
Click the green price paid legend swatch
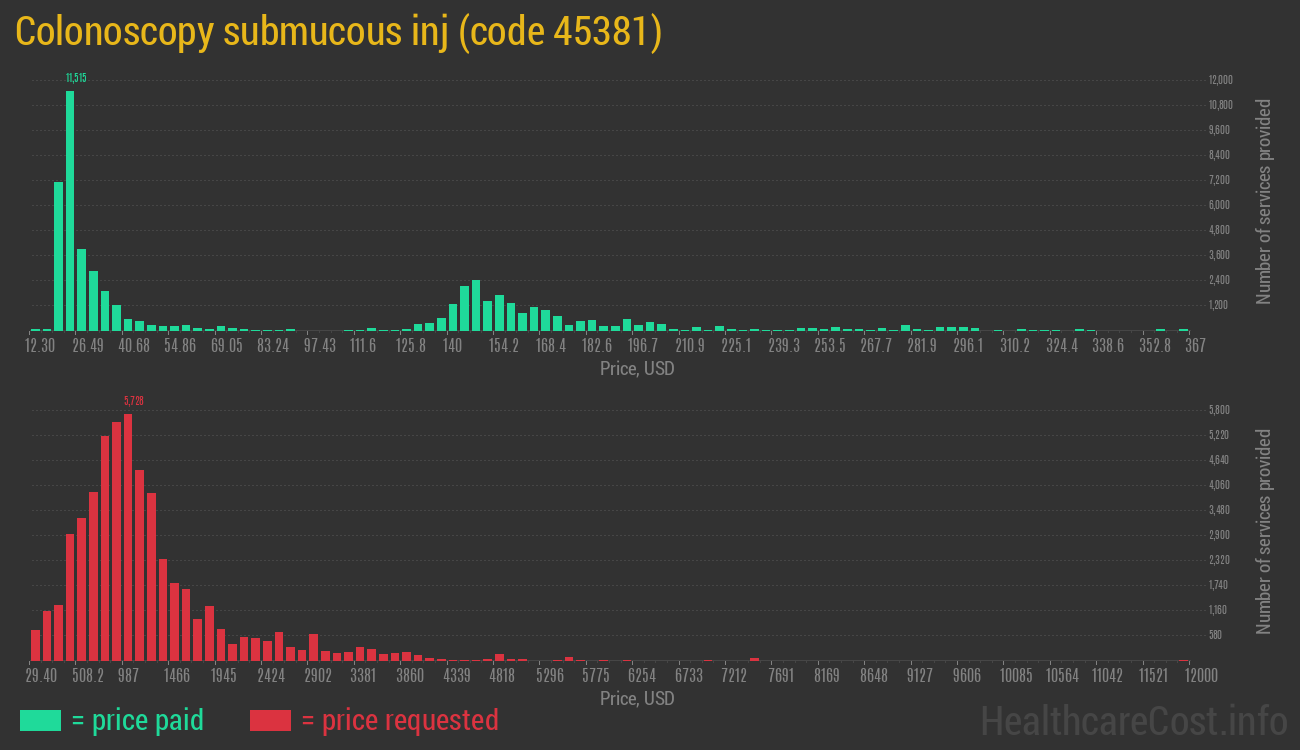[x=40, y=720]
